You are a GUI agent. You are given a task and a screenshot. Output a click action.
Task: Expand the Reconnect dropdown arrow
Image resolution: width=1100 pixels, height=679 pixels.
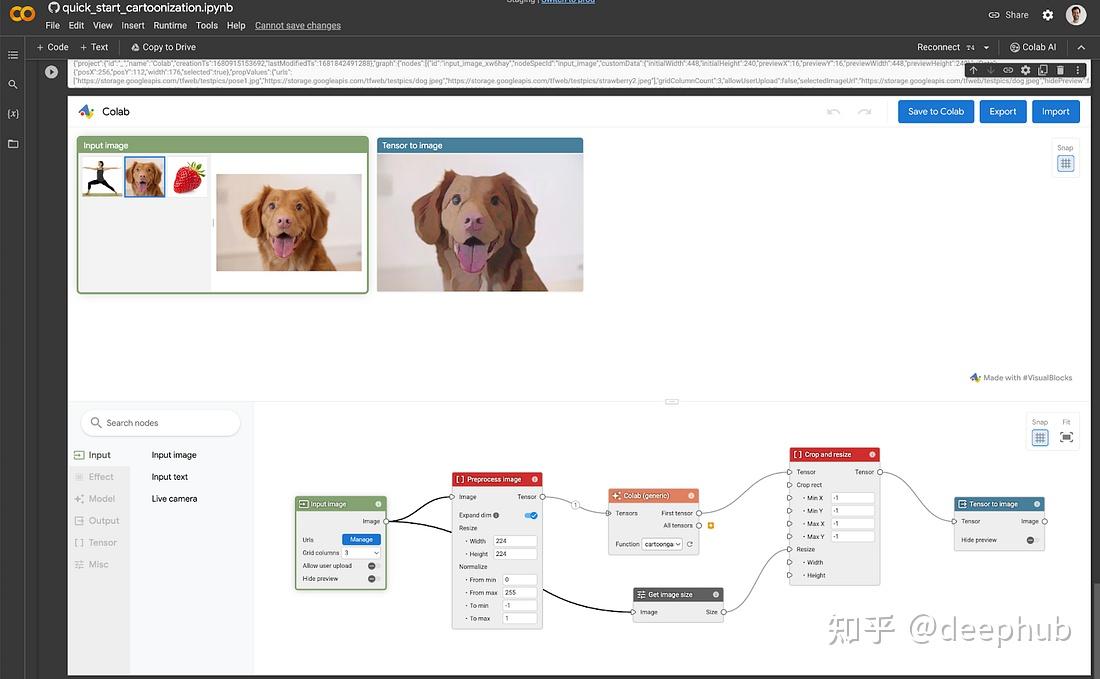(984, 47)
